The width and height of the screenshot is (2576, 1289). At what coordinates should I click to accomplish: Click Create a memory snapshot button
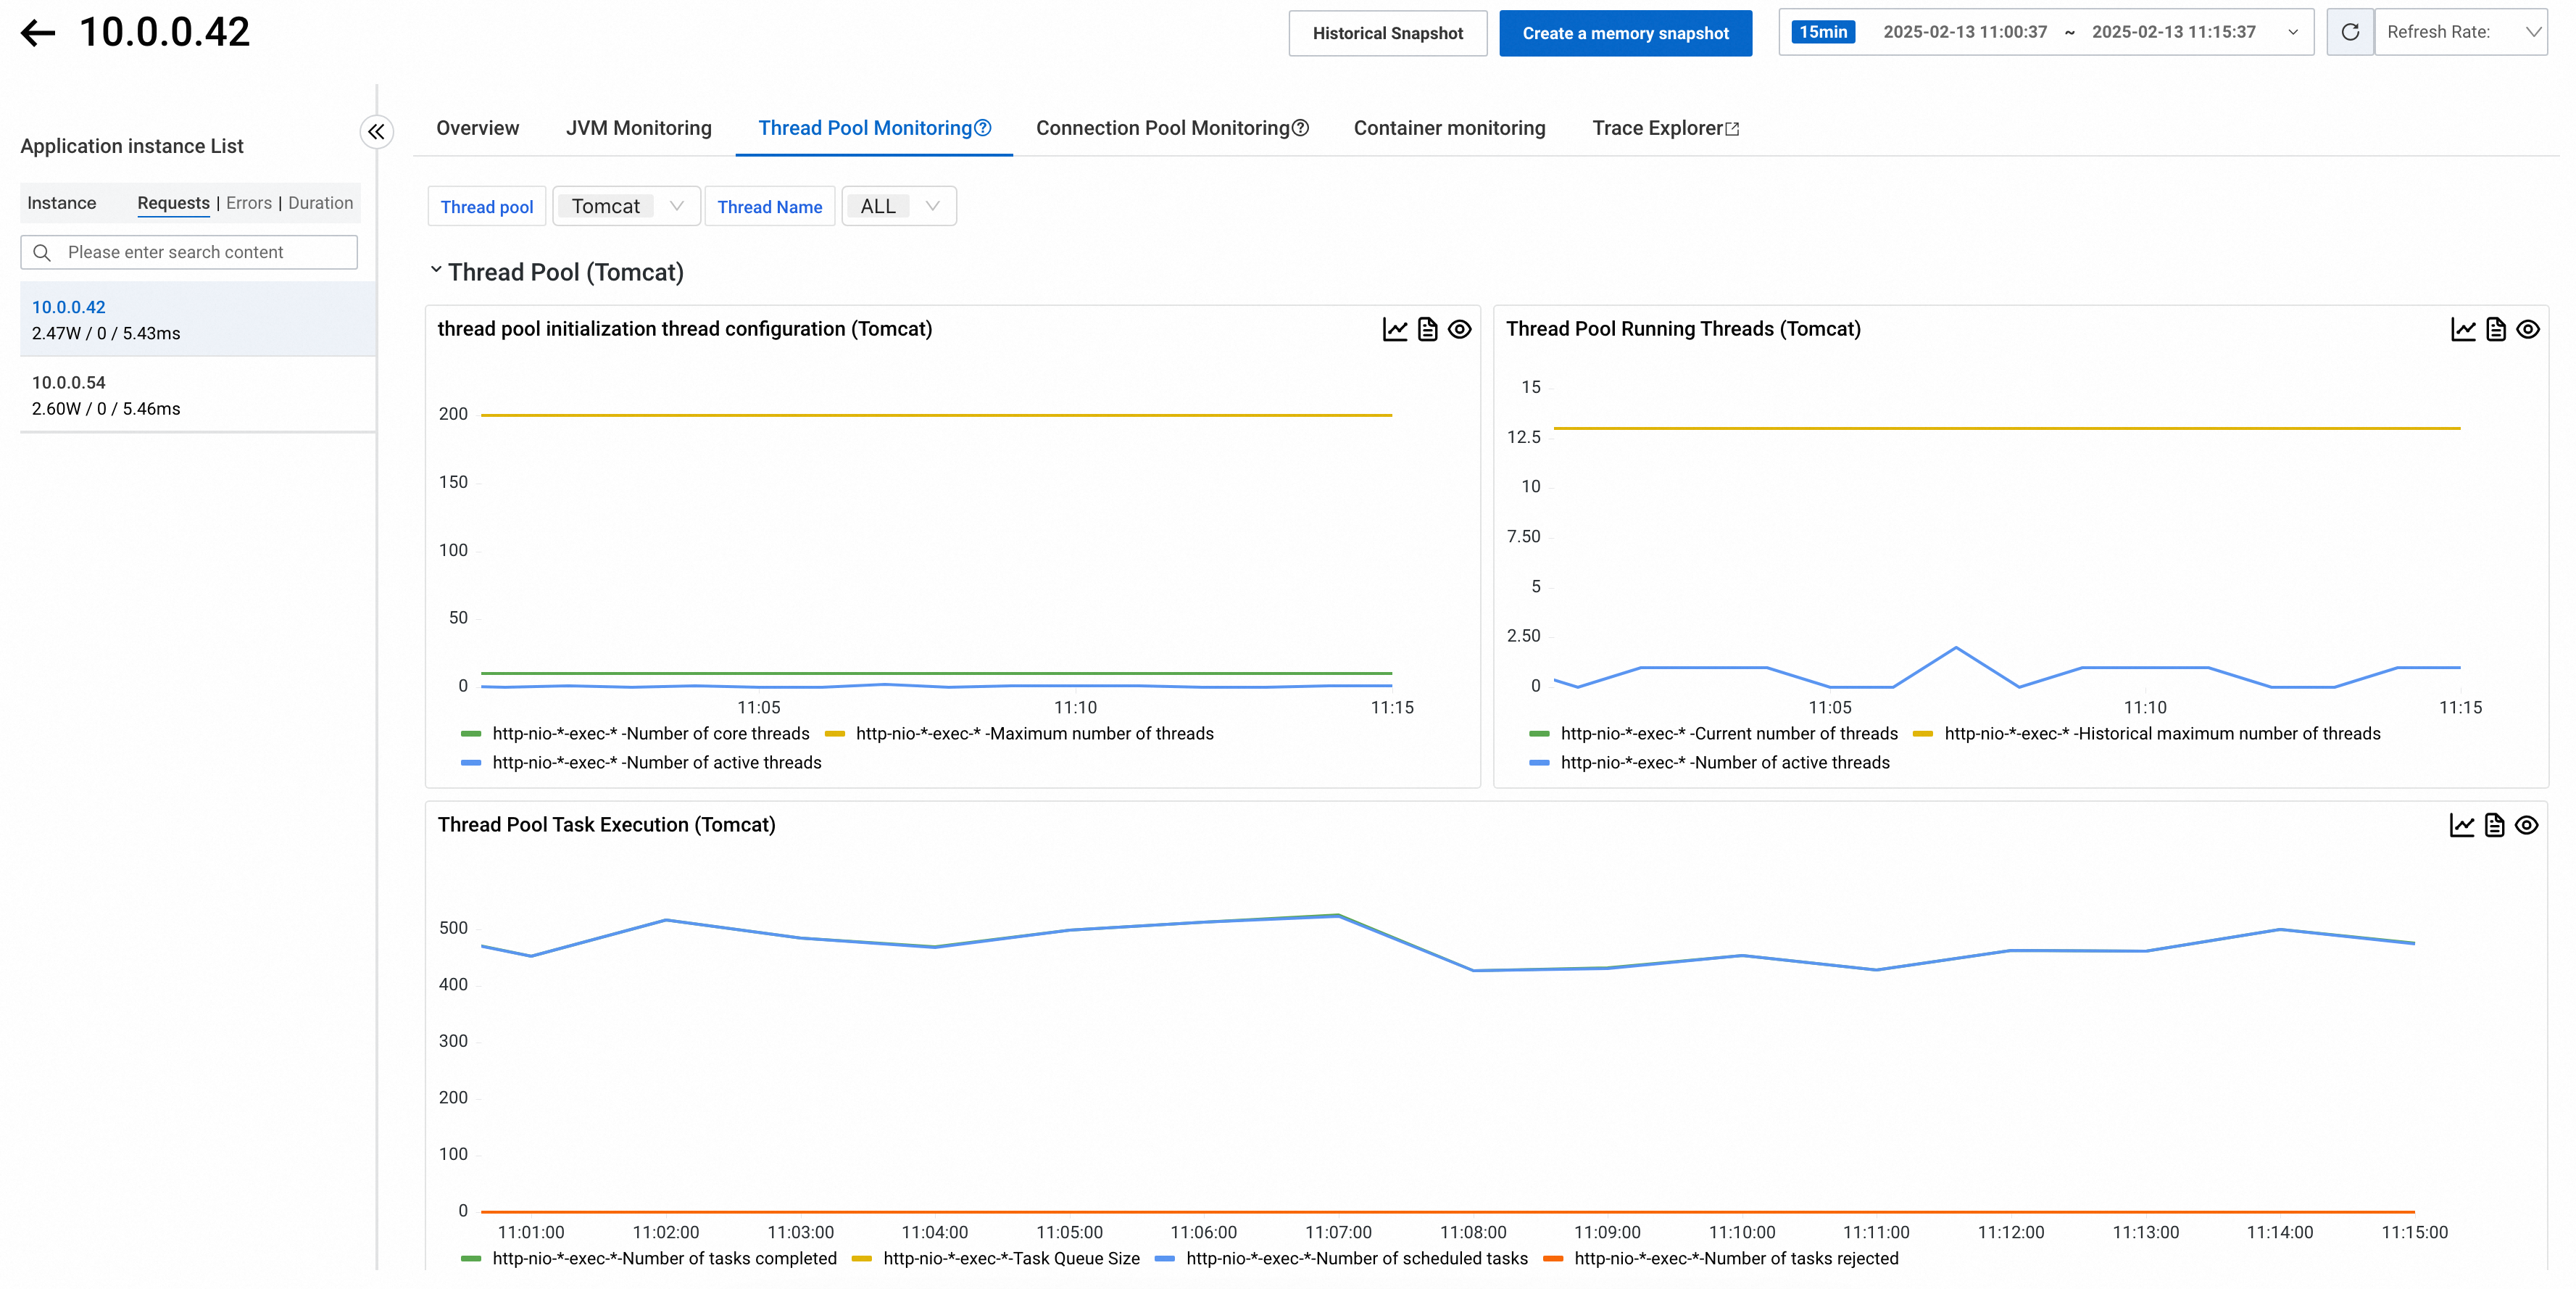click(1625, 33)
